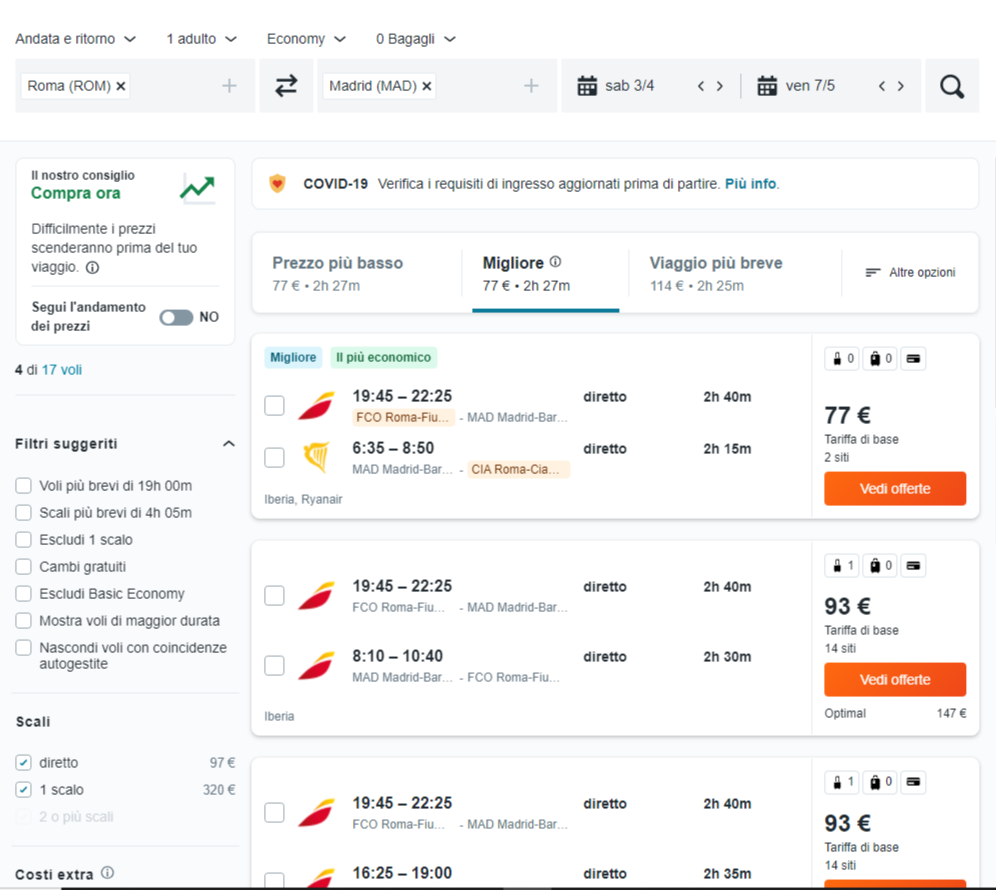The height and width of the screenshot is (890, 996).
Task: Open 'Andata e ritorno' trip type dropdown
Action: click(x=76, y=39)
